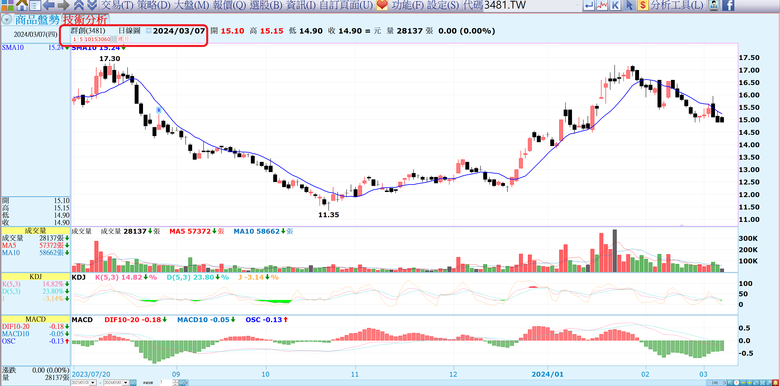
Task: Click the SMA10 indicator label in left panel
Action: [x=12, y=48]
